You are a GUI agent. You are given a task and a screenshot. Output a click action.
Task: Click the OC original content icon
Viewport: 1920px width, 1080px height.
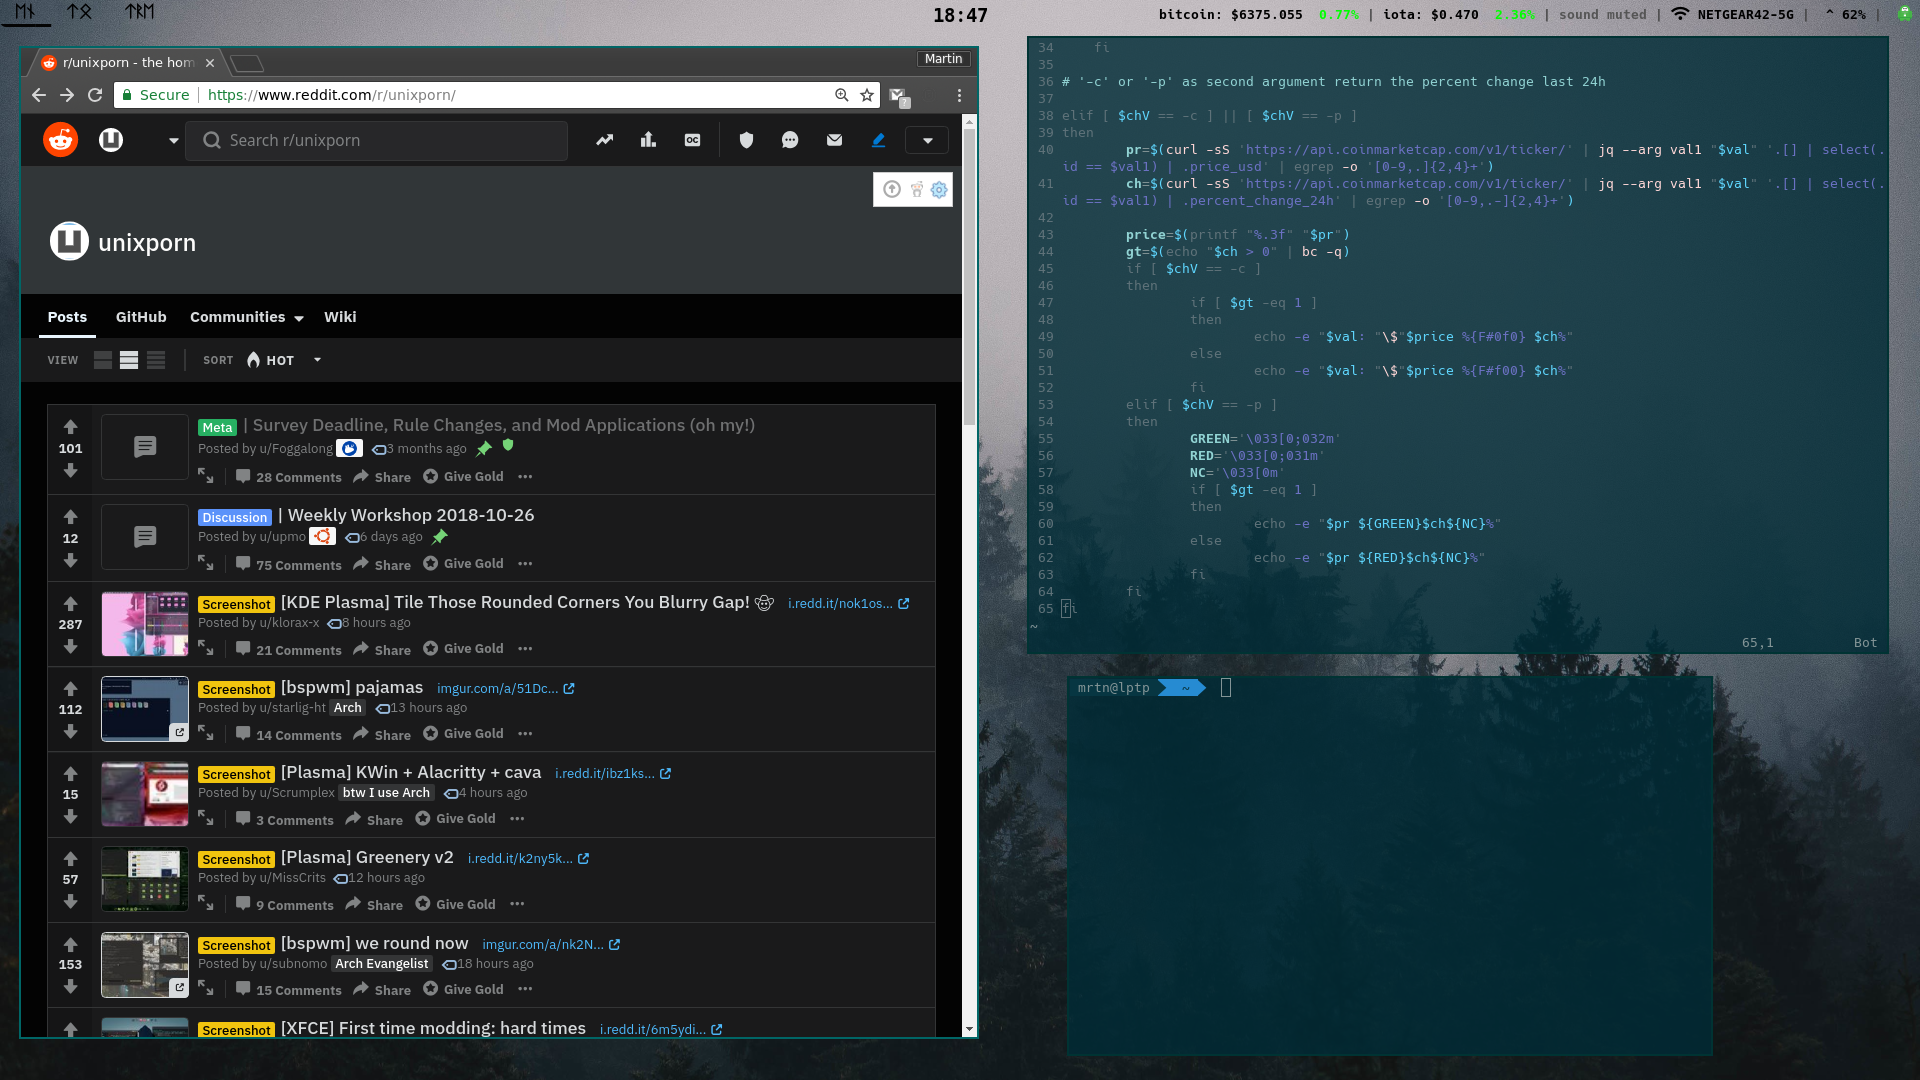coord(692,140)
